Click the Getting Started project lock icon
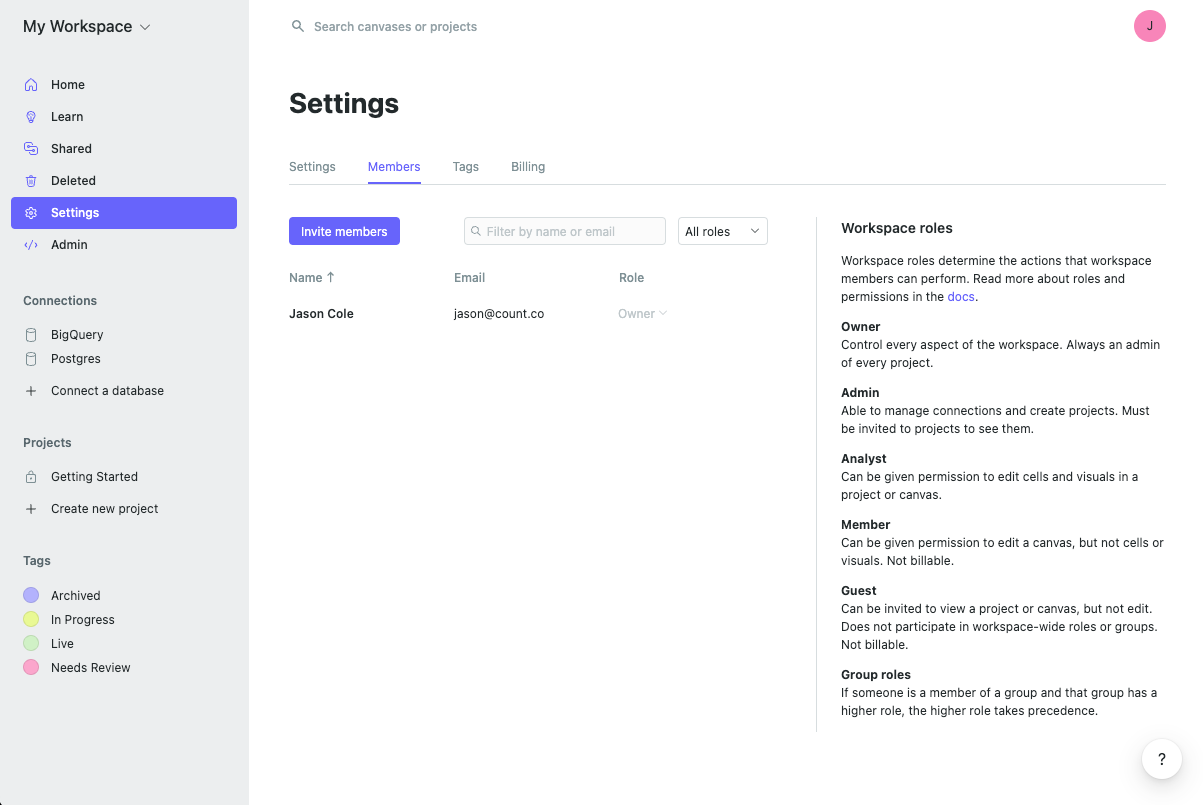1203x805 pixels. pyautogui.click(x=31, y=477)
